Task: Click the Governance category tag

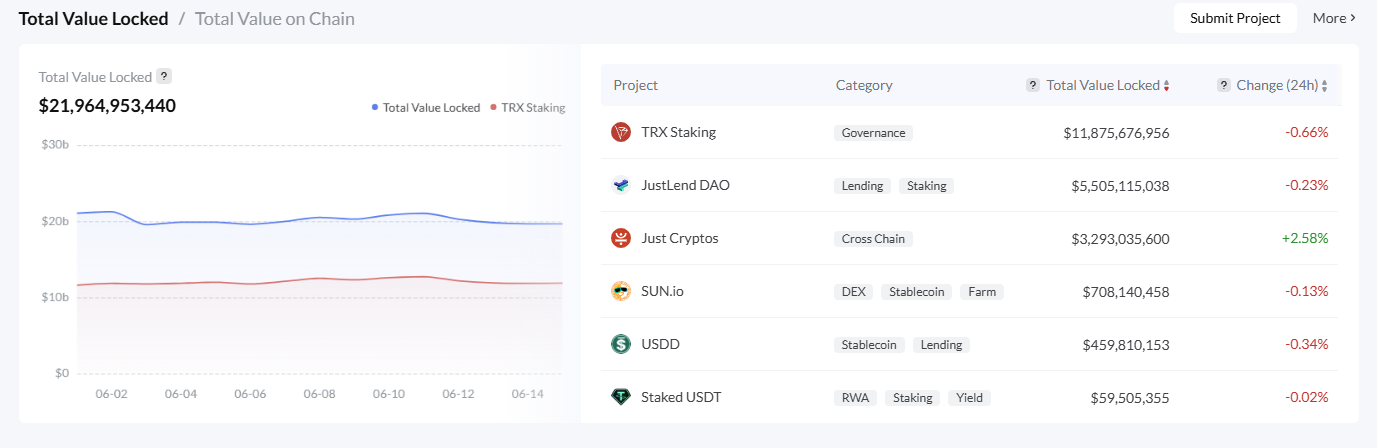Action: coord(873,132)
